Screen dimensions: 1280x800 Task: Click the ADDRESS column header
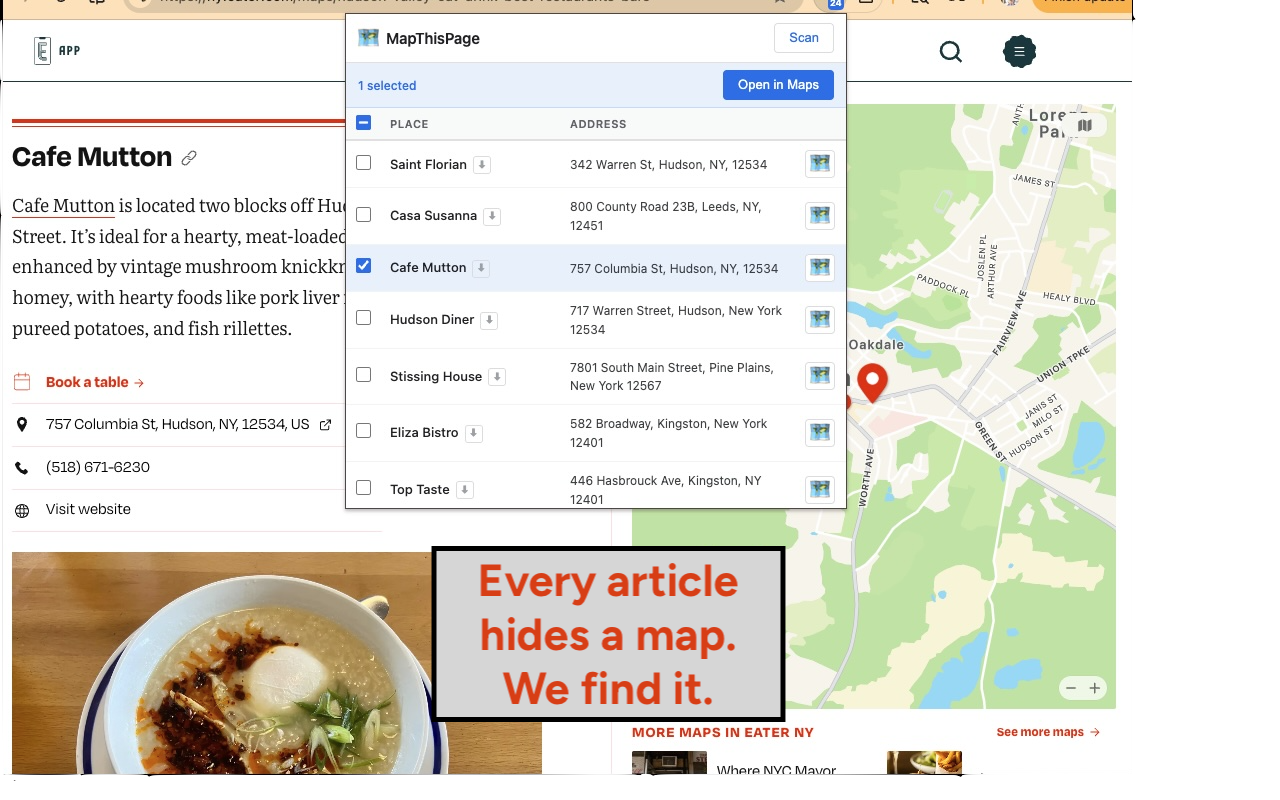tap(598, 124)
